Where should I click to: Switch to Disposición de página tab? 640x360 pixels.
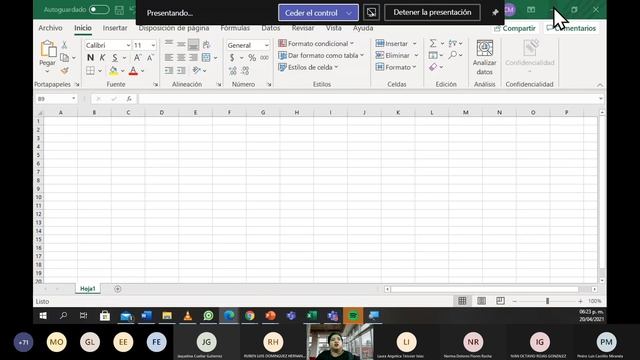click(173, 28)
